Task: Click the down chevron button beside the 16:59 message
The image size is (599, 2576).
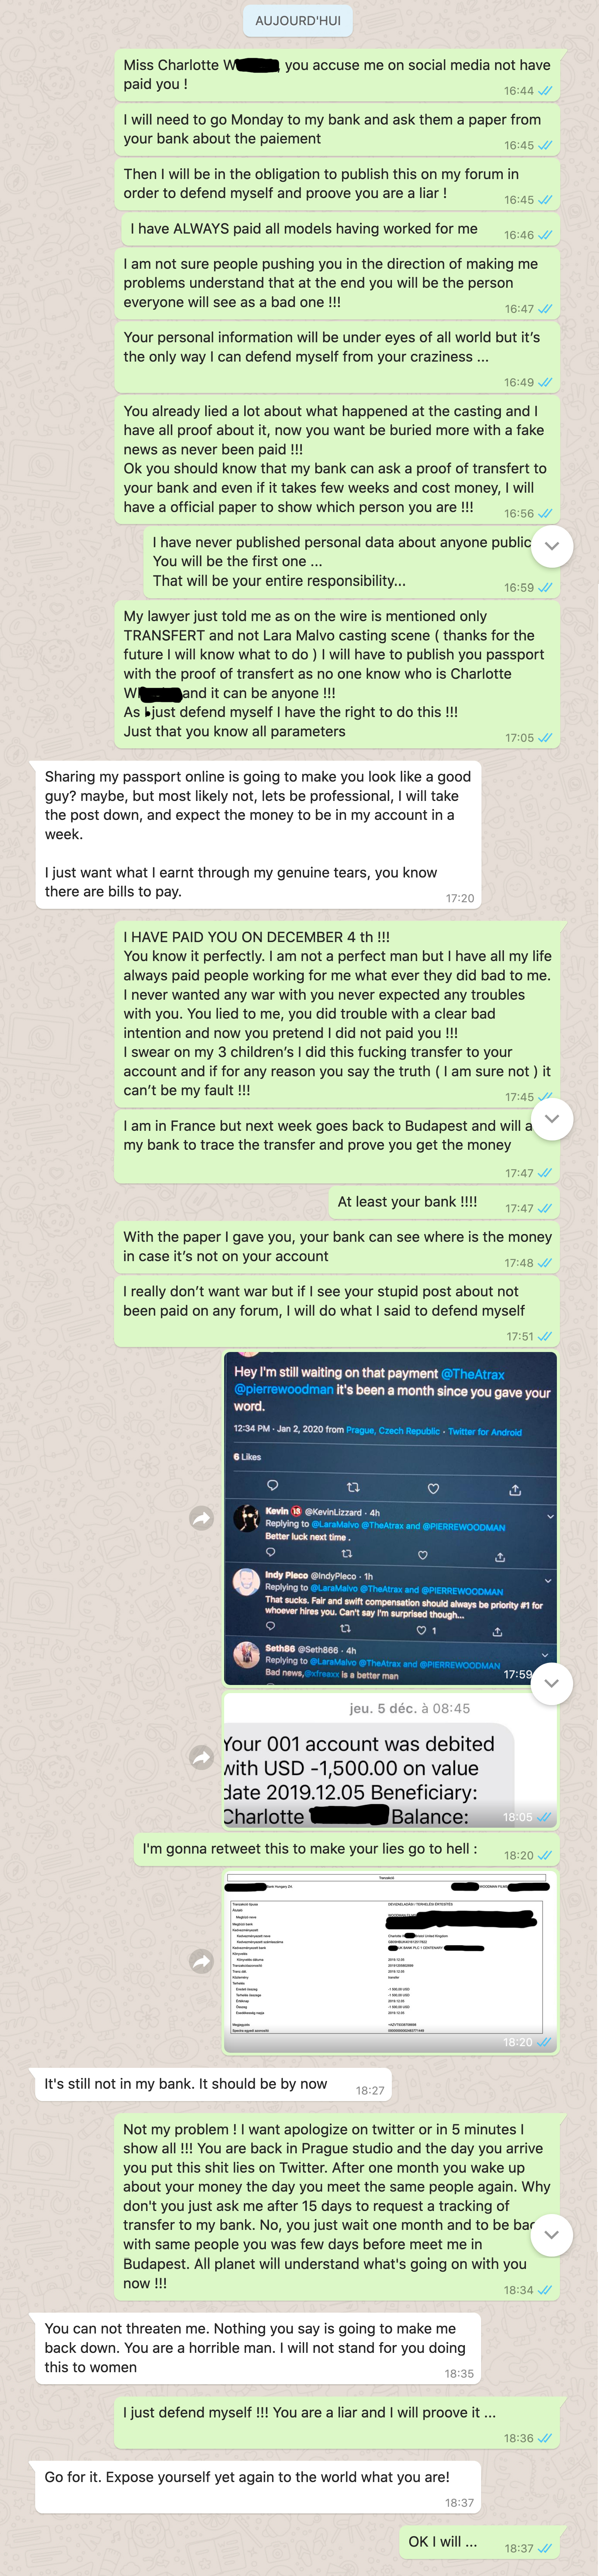Action: click(552, 546)
